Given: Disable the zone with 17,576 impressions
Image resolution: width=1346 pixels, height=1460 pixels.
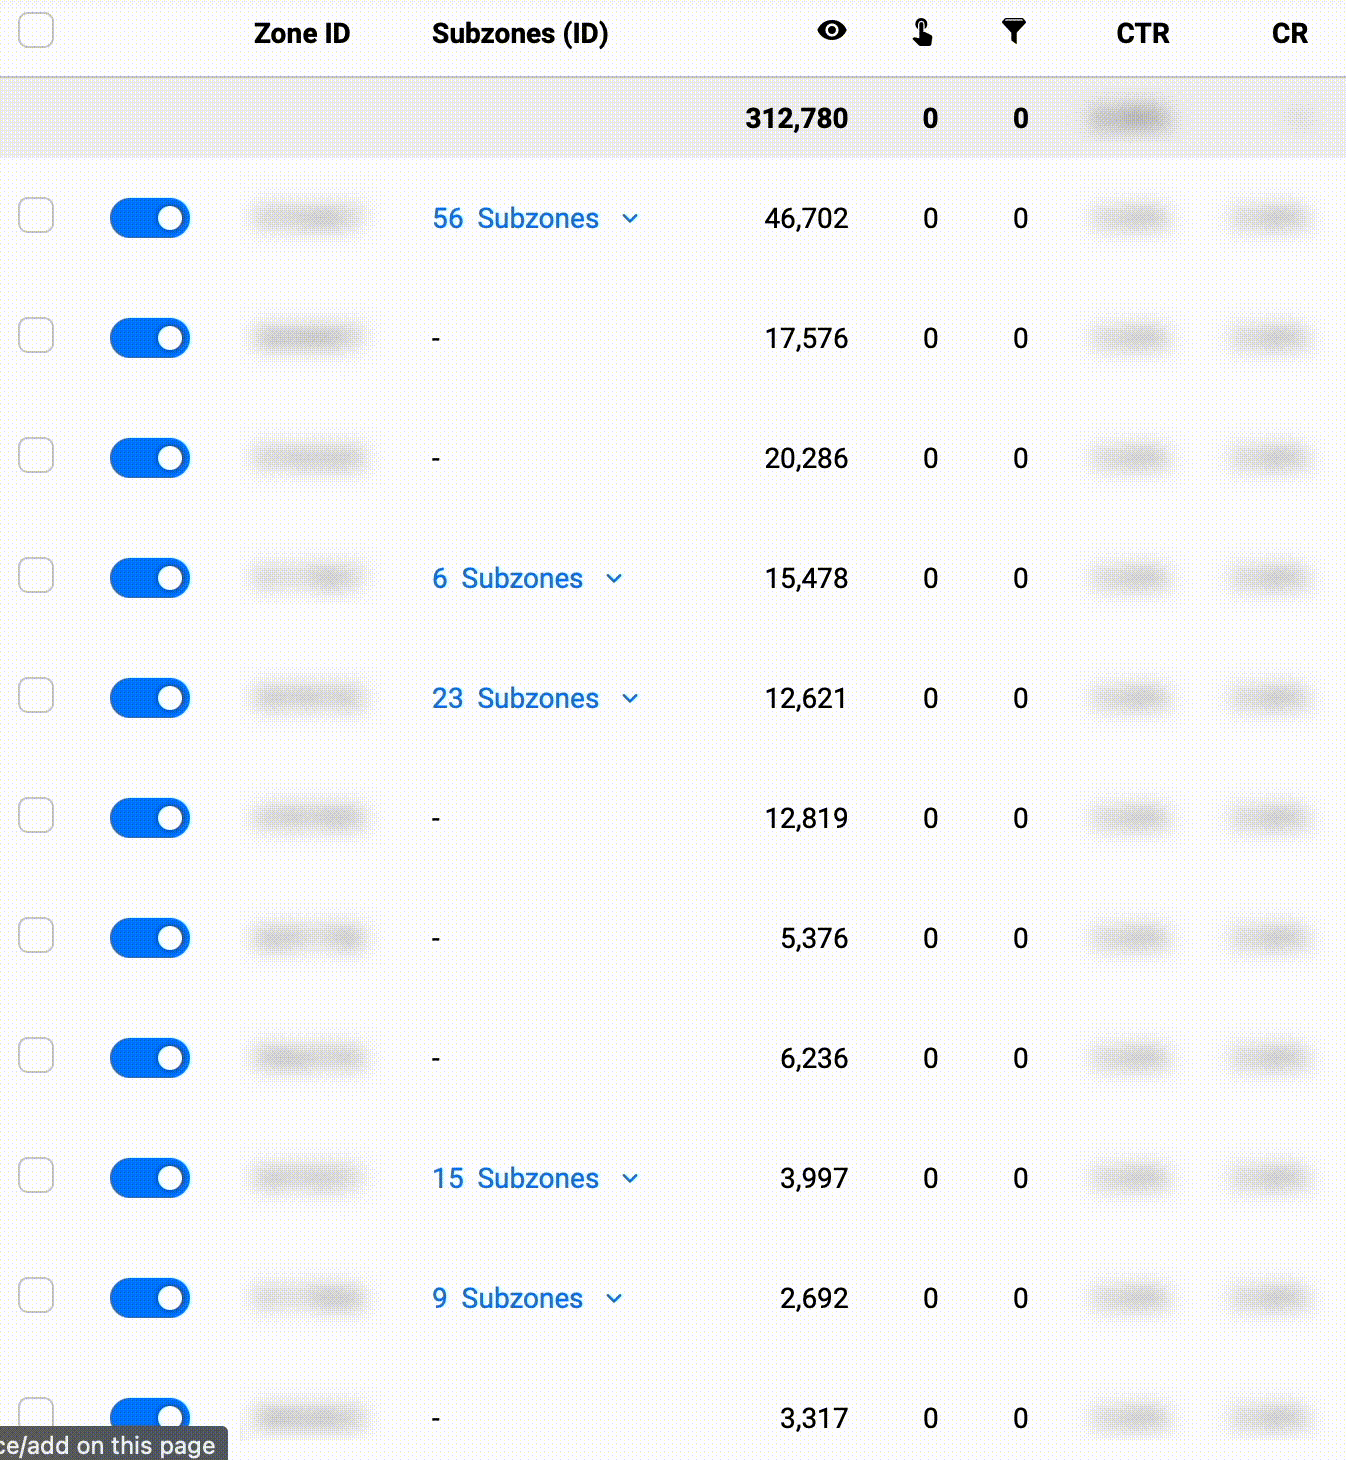Looking at the screenshot, I should (x=150, y=338).
